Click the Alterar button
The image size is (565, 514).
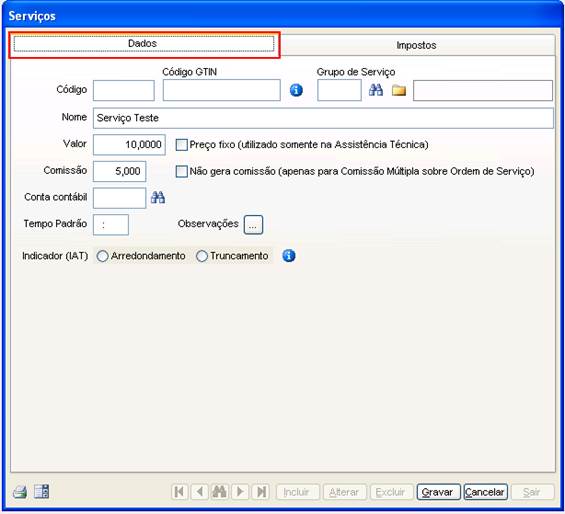[x=345, y=492]
